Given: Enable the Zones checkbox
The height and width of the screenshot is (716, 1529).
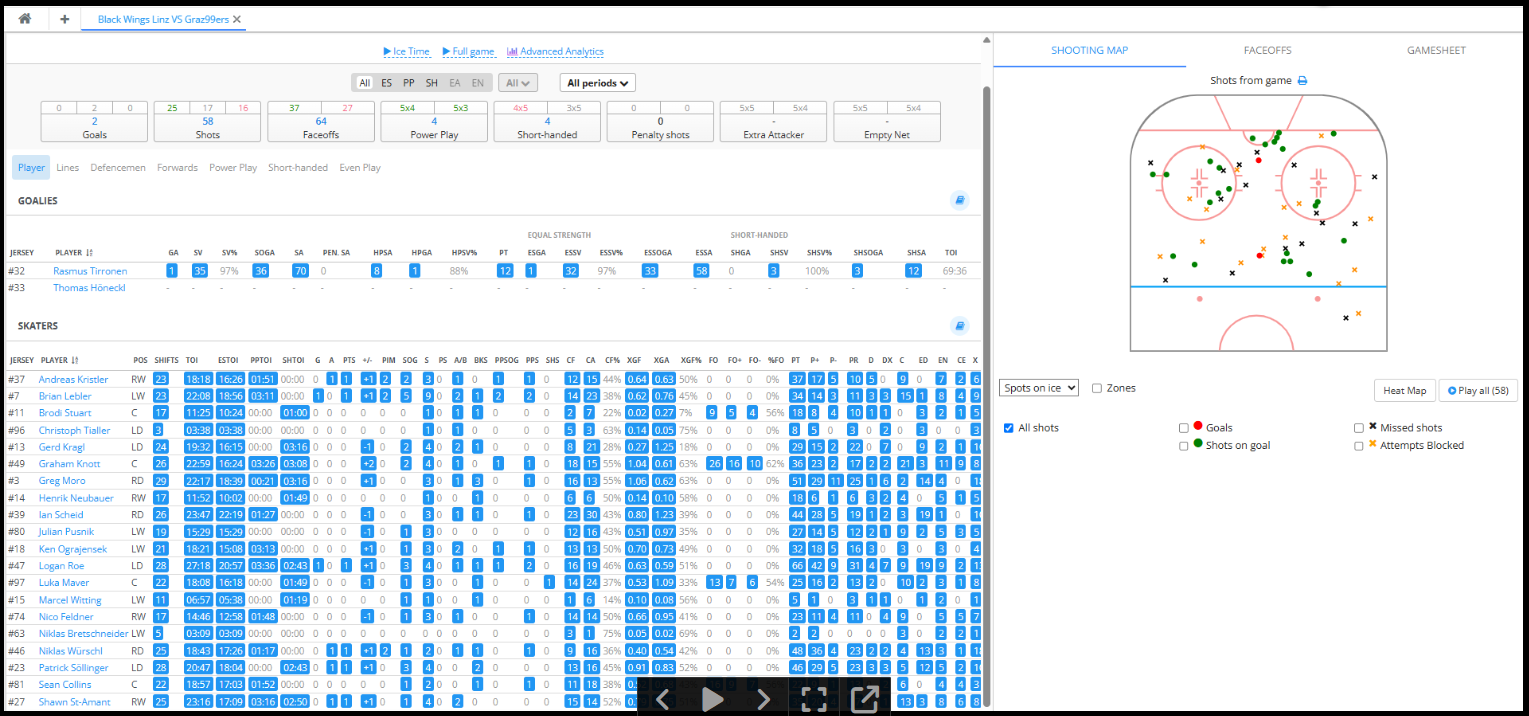Looking at the screenshot, I should point(1097,388).
